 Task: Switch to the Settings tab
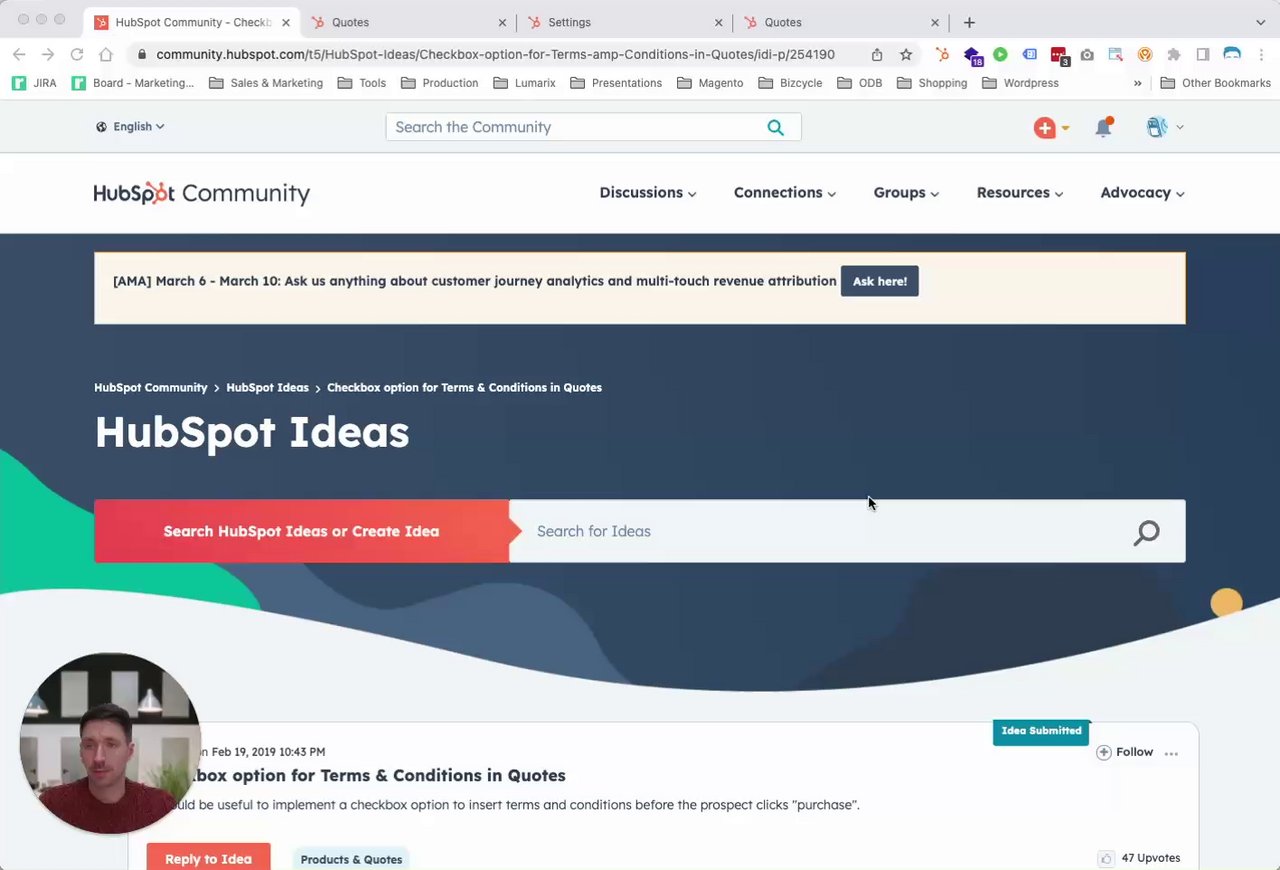[625, 22]
